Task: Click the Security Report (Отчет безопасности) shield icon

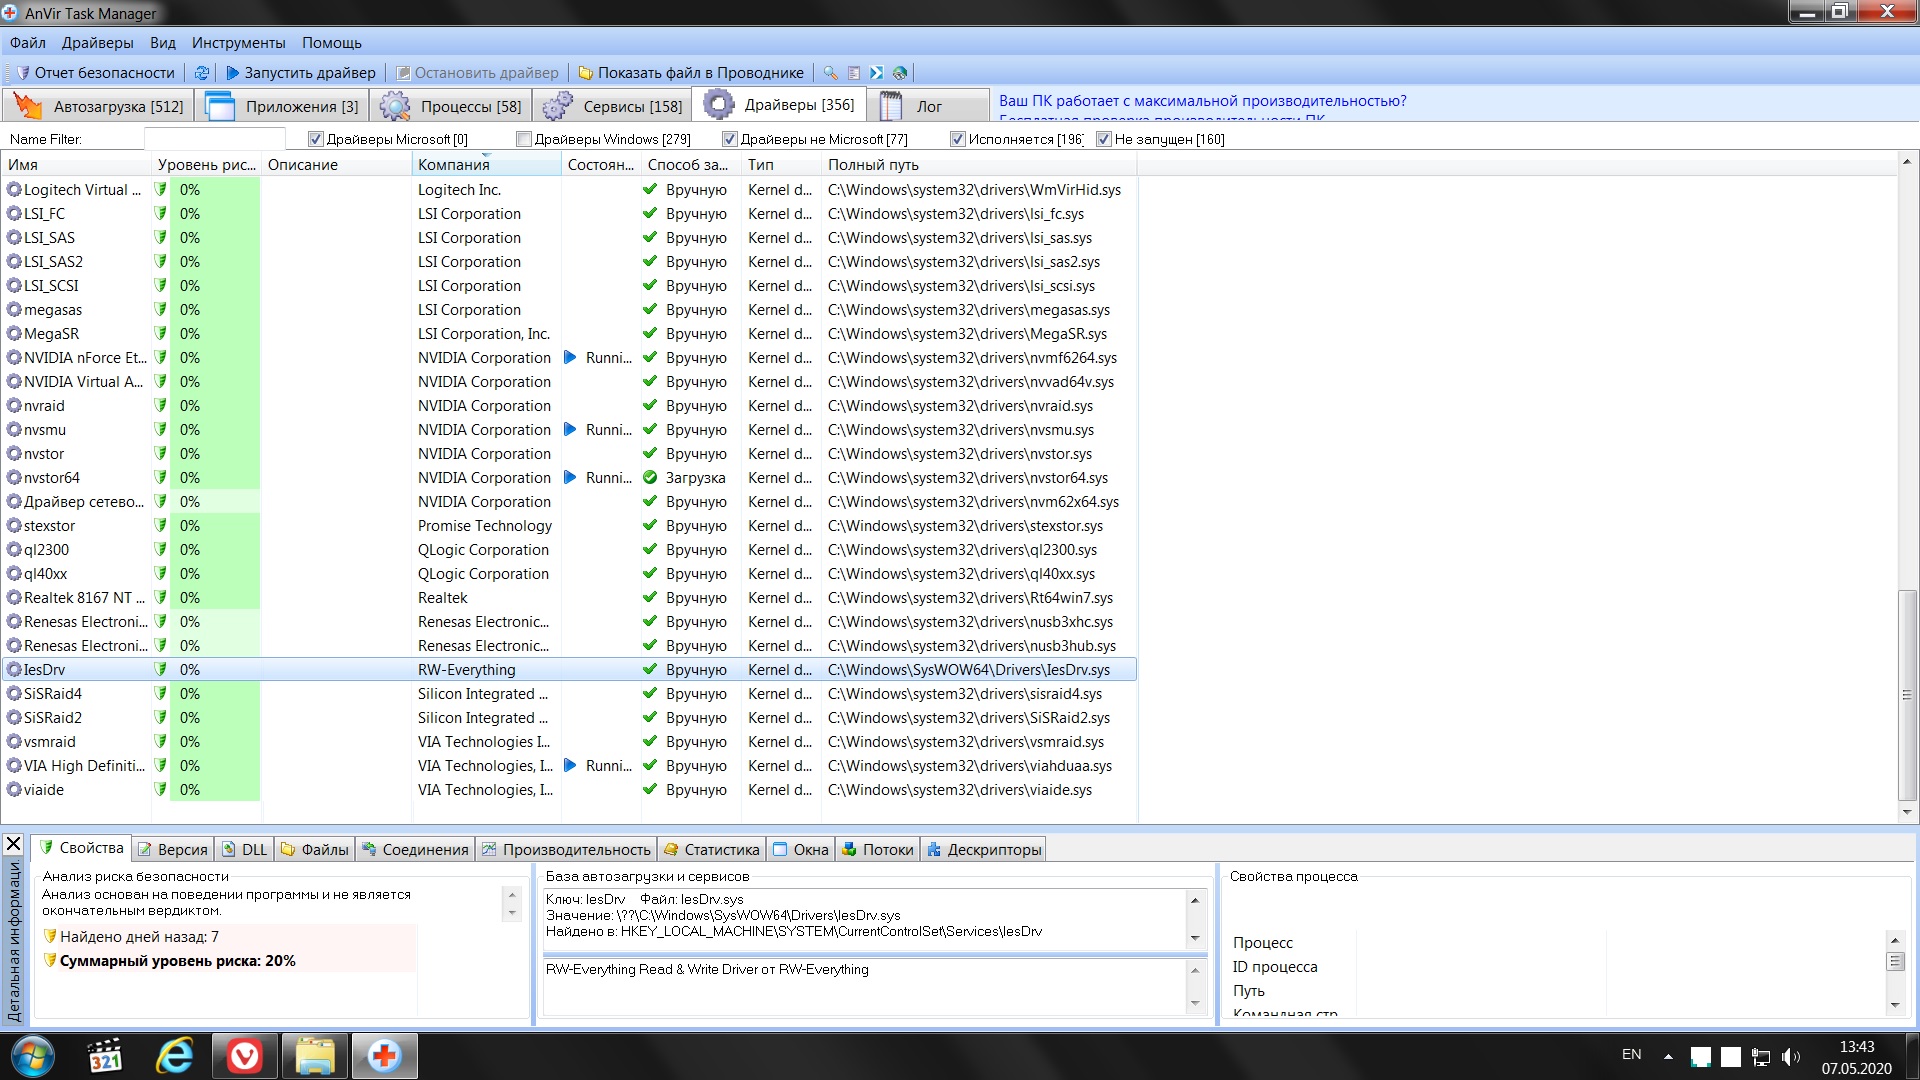Action: [x=23, y=73]
